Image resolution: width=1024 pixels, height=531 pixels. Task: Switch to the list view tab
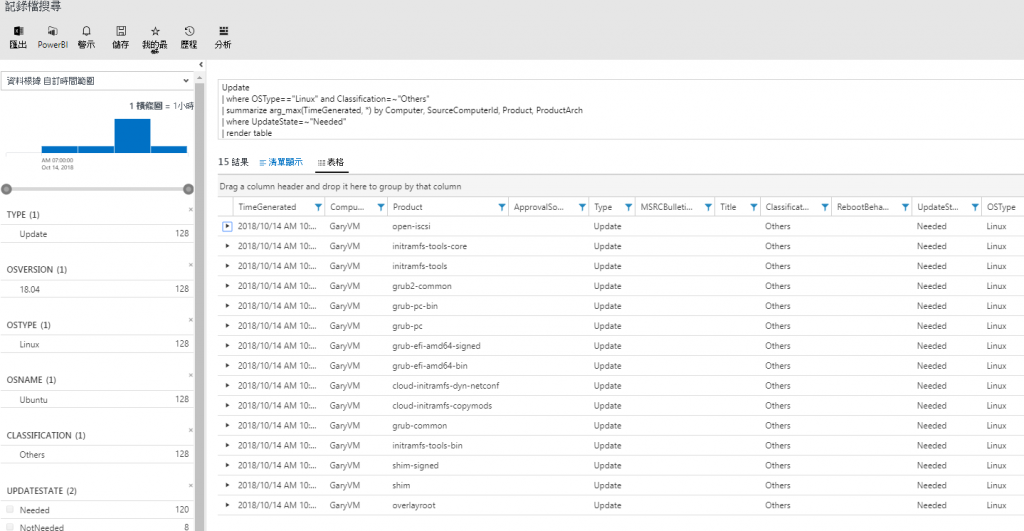pyautogui.click(x=281, y=162)
